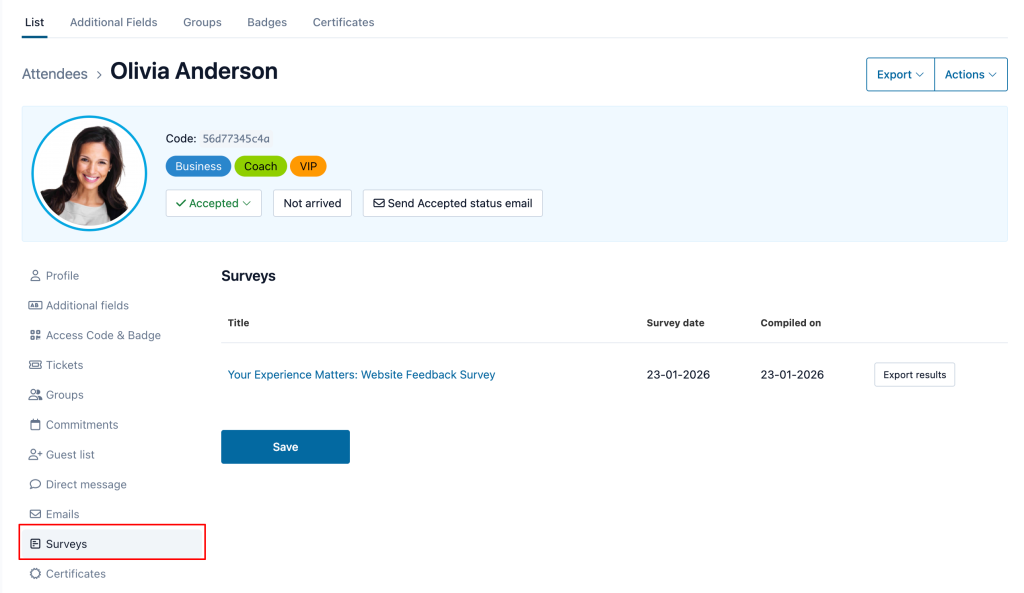Go back via Attendees breadcrumb

pos(54,74)
